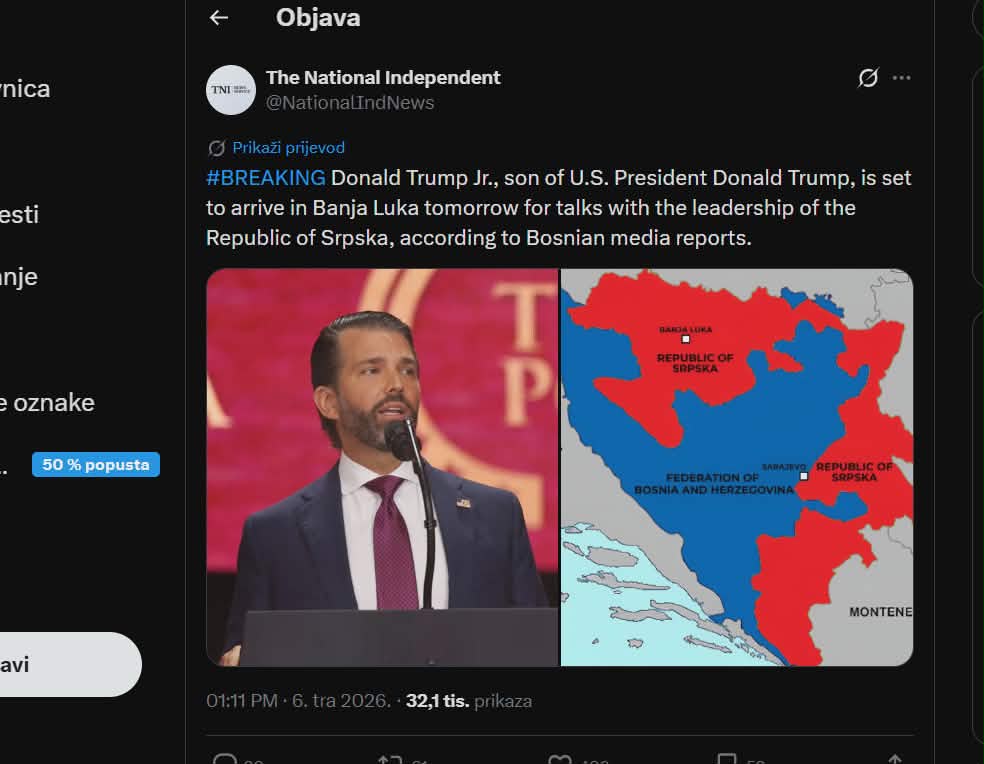The height and width of the screenshot is (764, 984).
Task: Open the three-dot more options menu
Action: (x=902, y=78)
